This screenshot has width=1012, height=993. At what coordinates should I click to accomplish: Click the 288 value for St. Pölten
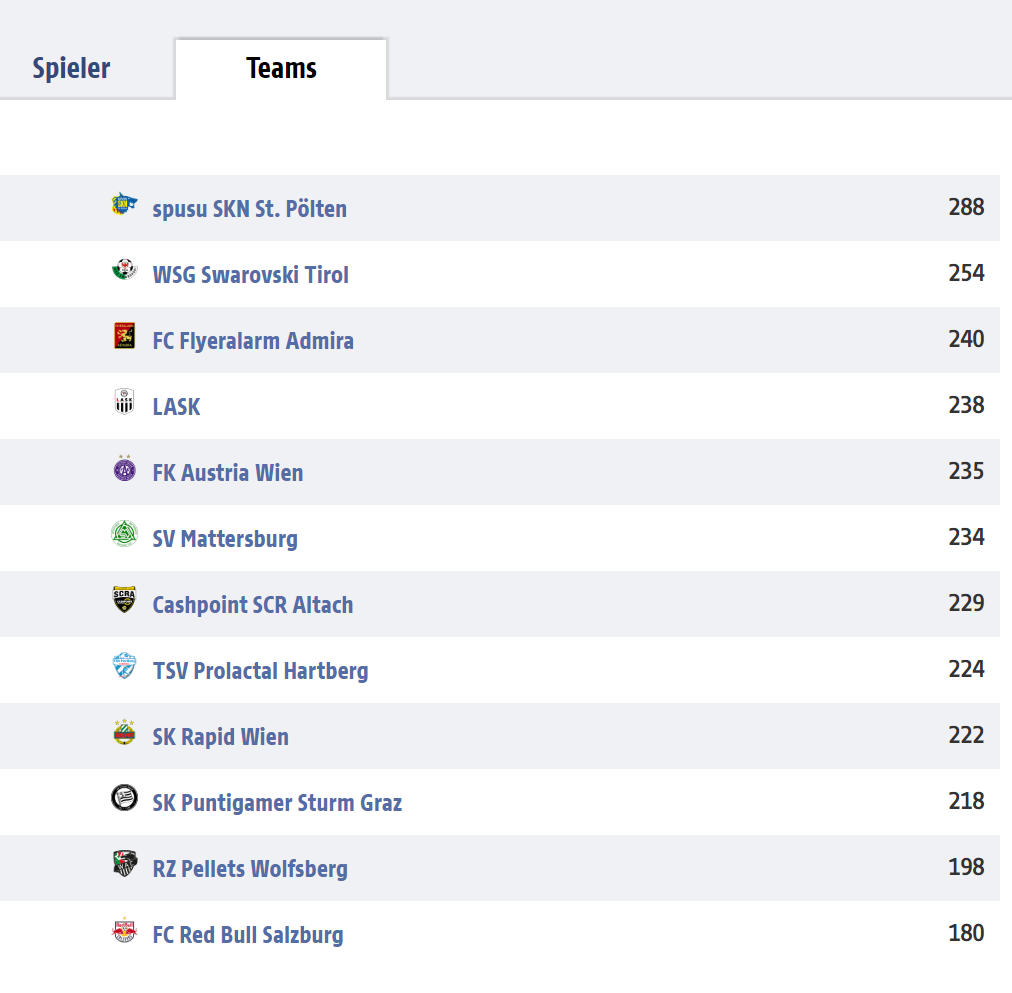966,207
